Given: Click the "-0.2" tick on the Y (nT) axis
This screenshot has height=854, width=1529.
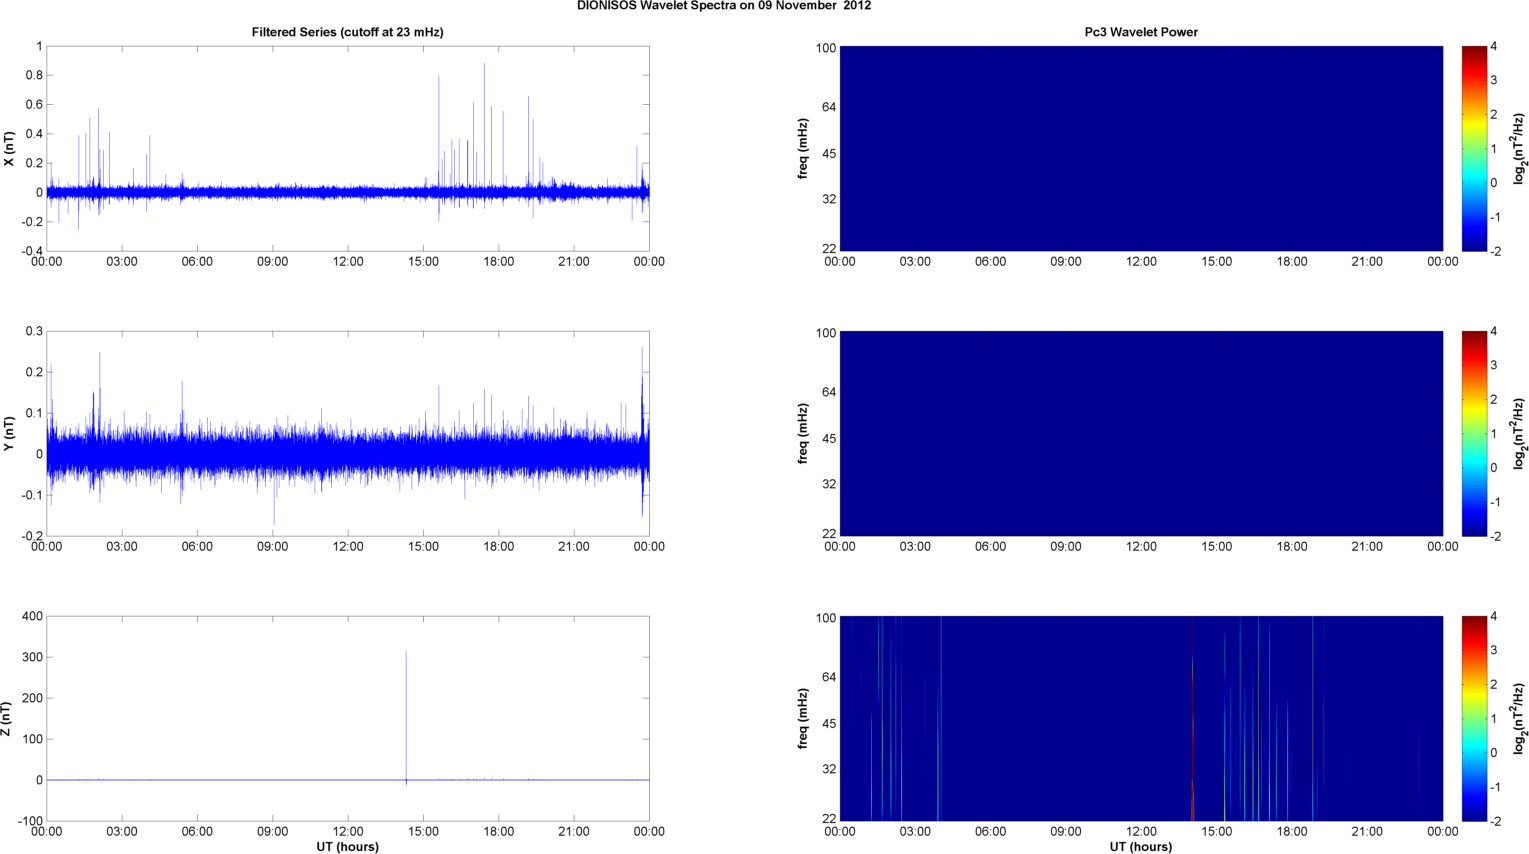Looking at the screenshot, I should coord(31,536).
